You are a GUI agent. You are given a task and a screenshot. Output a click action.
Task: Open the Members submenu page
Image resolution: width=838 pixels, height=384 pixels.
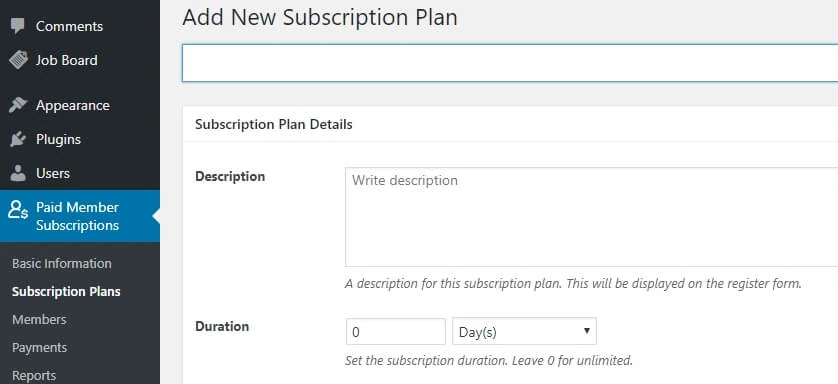(39, 319)
